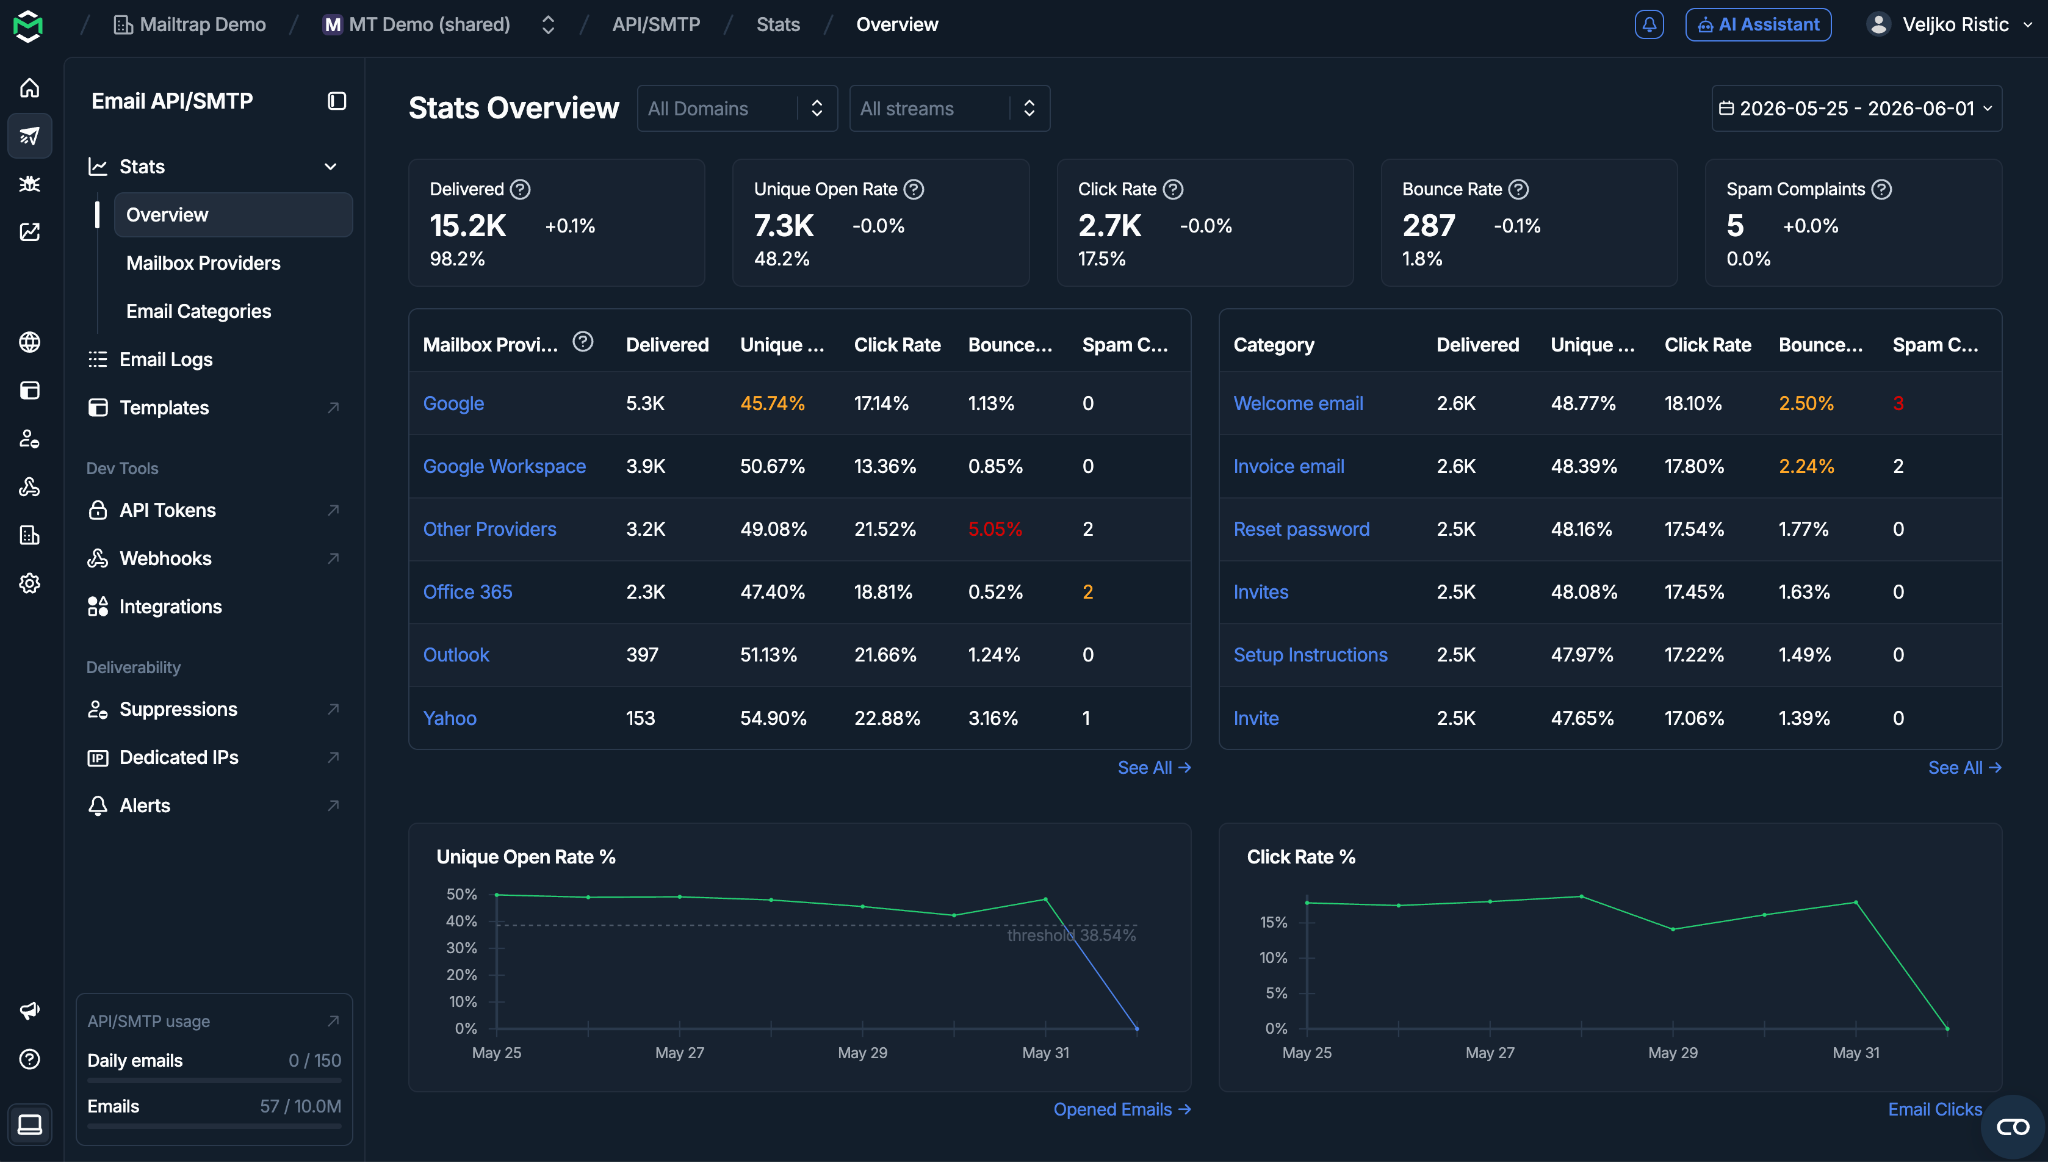The image size is (2048, 1162).
Task: Click the megaphone announcements icon
Action: 30,1011
